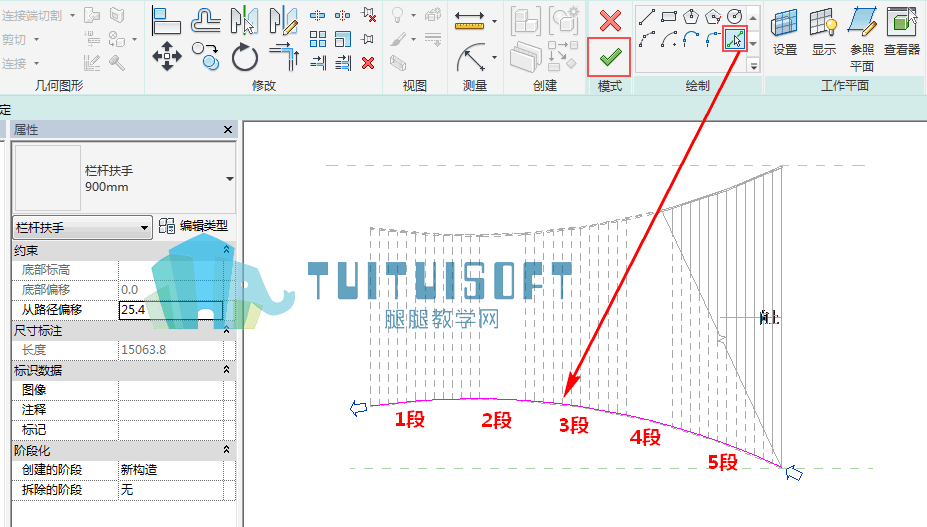Collapse the 标识数据 properties section
The width and height of the screenshot is (927, 527).
coord(226,370)
